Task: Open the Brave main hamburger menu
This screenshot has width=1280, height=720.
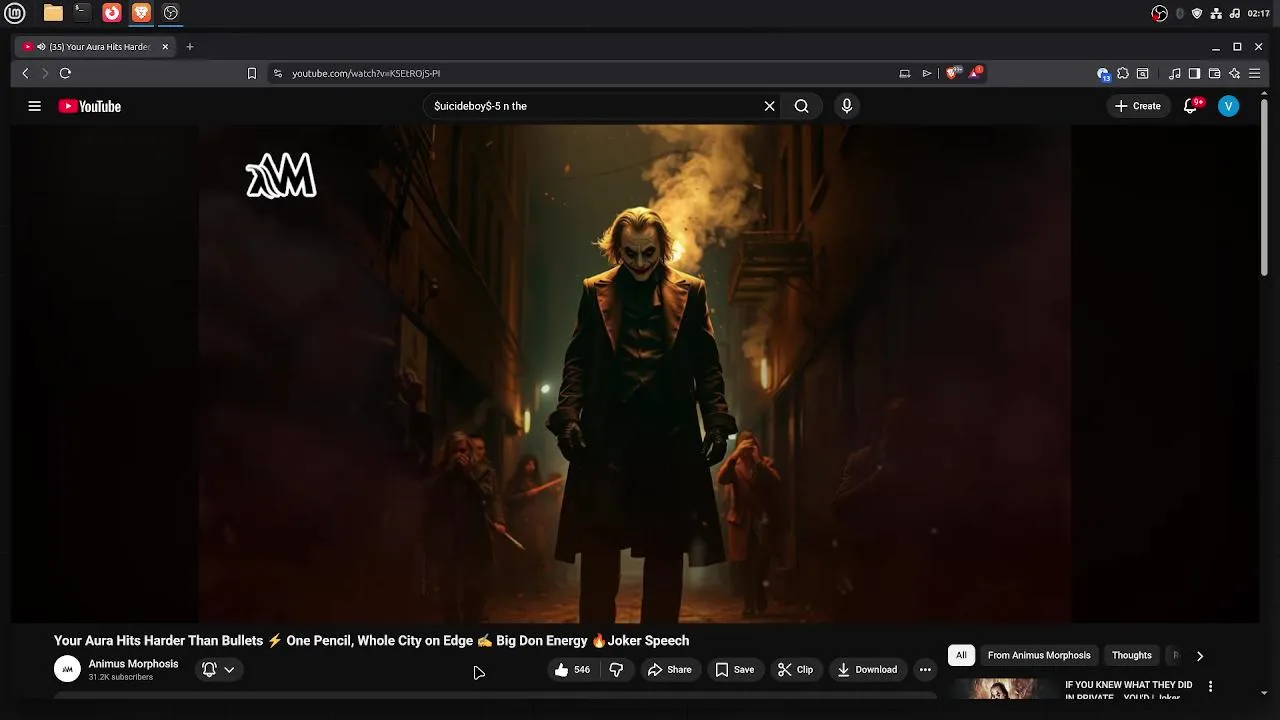Action: (1254, 73)
